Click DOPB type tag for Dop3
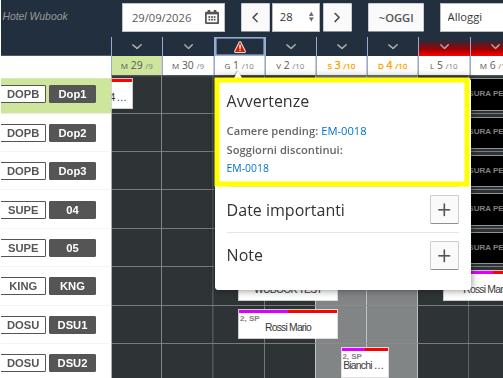Viewport: 503px width, 378px height. 23,171
